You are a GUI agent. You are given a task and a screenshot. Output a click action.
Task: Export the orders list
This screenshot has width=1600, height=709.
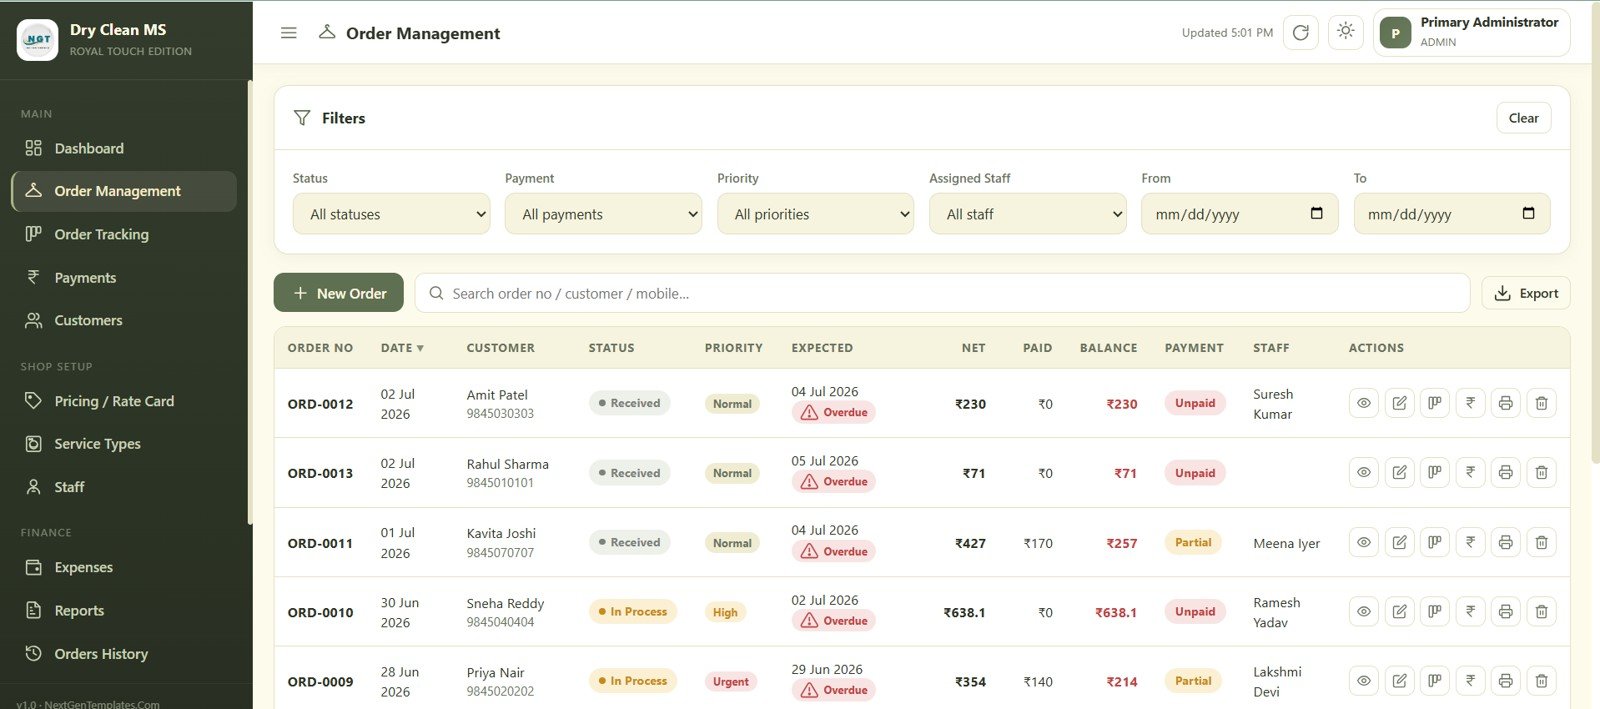[x=1526, y=293]
